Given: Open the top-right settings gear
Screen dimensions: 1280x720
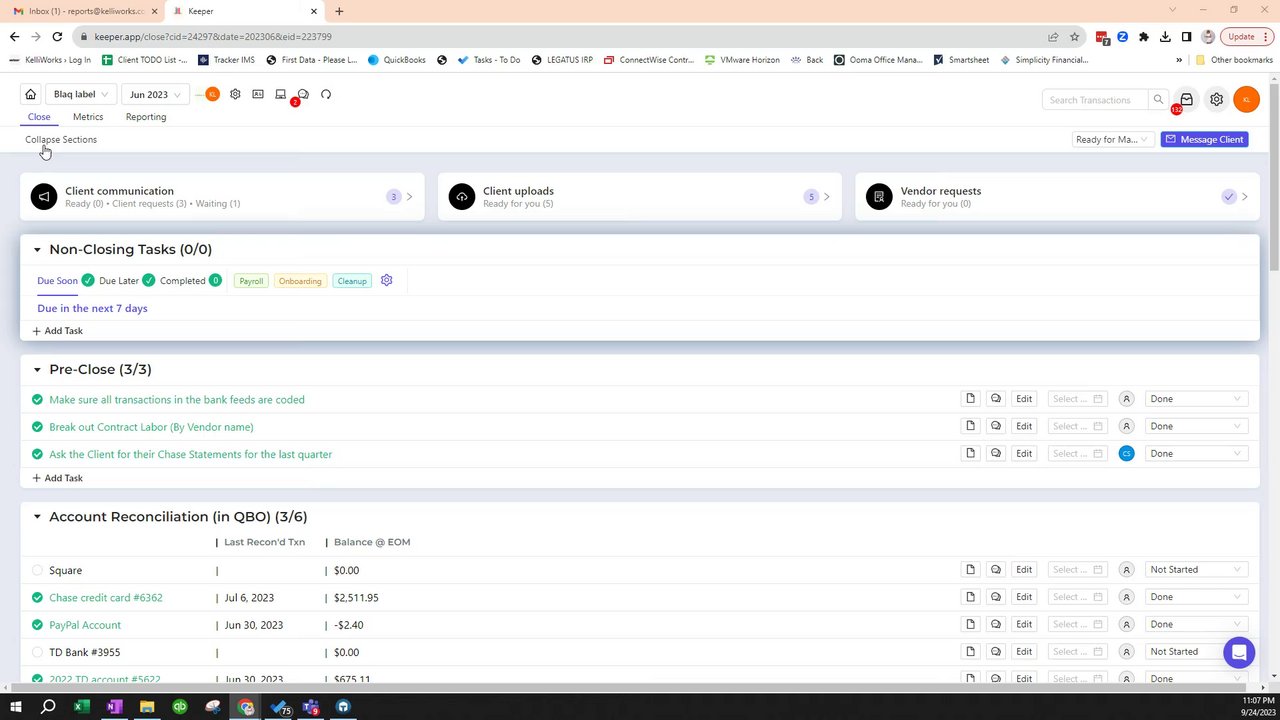Looking at the screenshot, I should [x=1216, y=100].
